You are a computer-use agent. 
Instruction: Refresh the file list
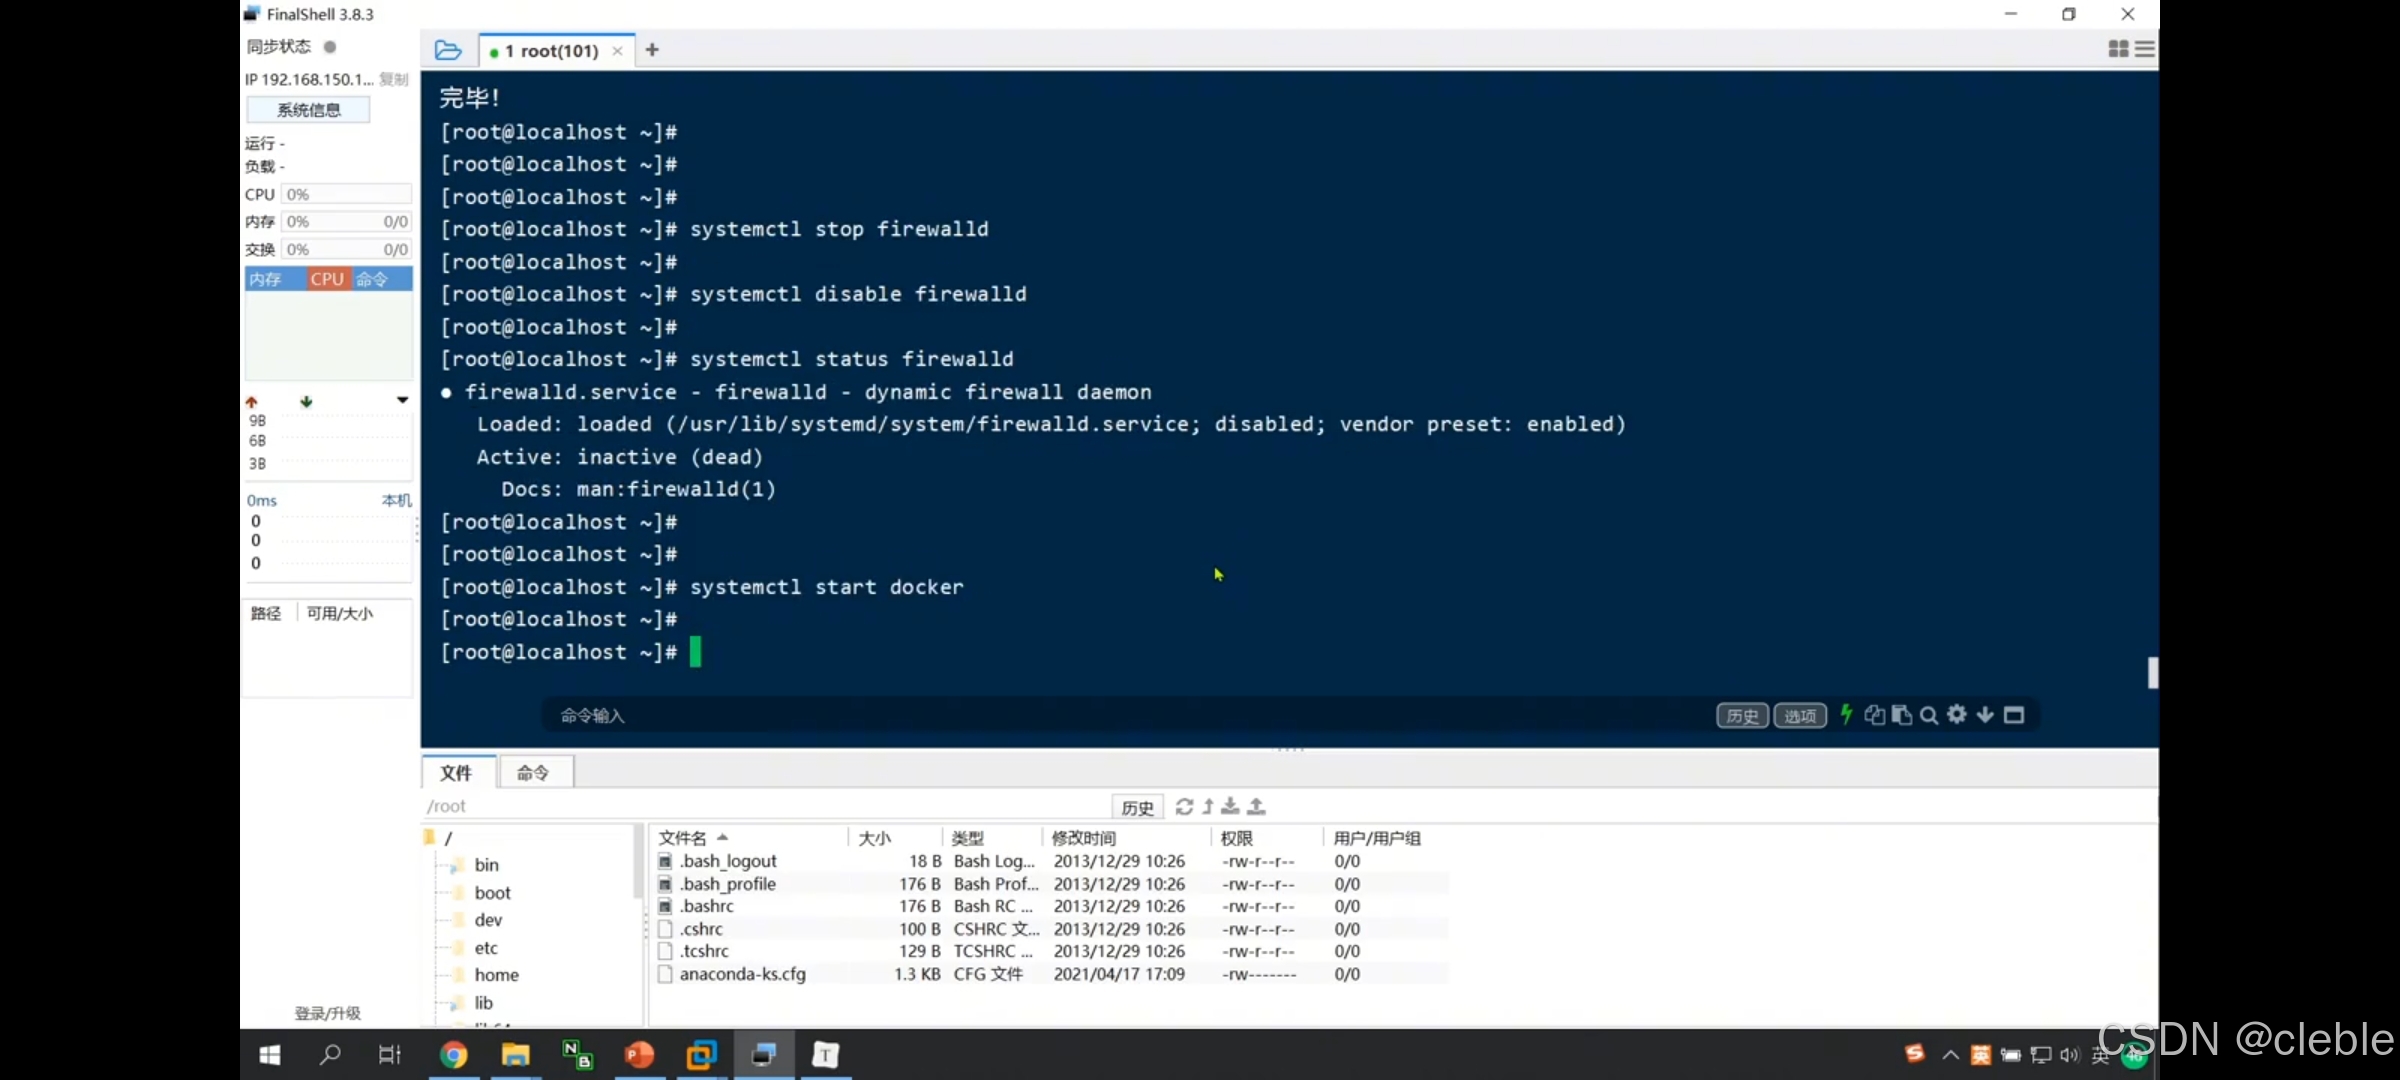(1184, 806)
